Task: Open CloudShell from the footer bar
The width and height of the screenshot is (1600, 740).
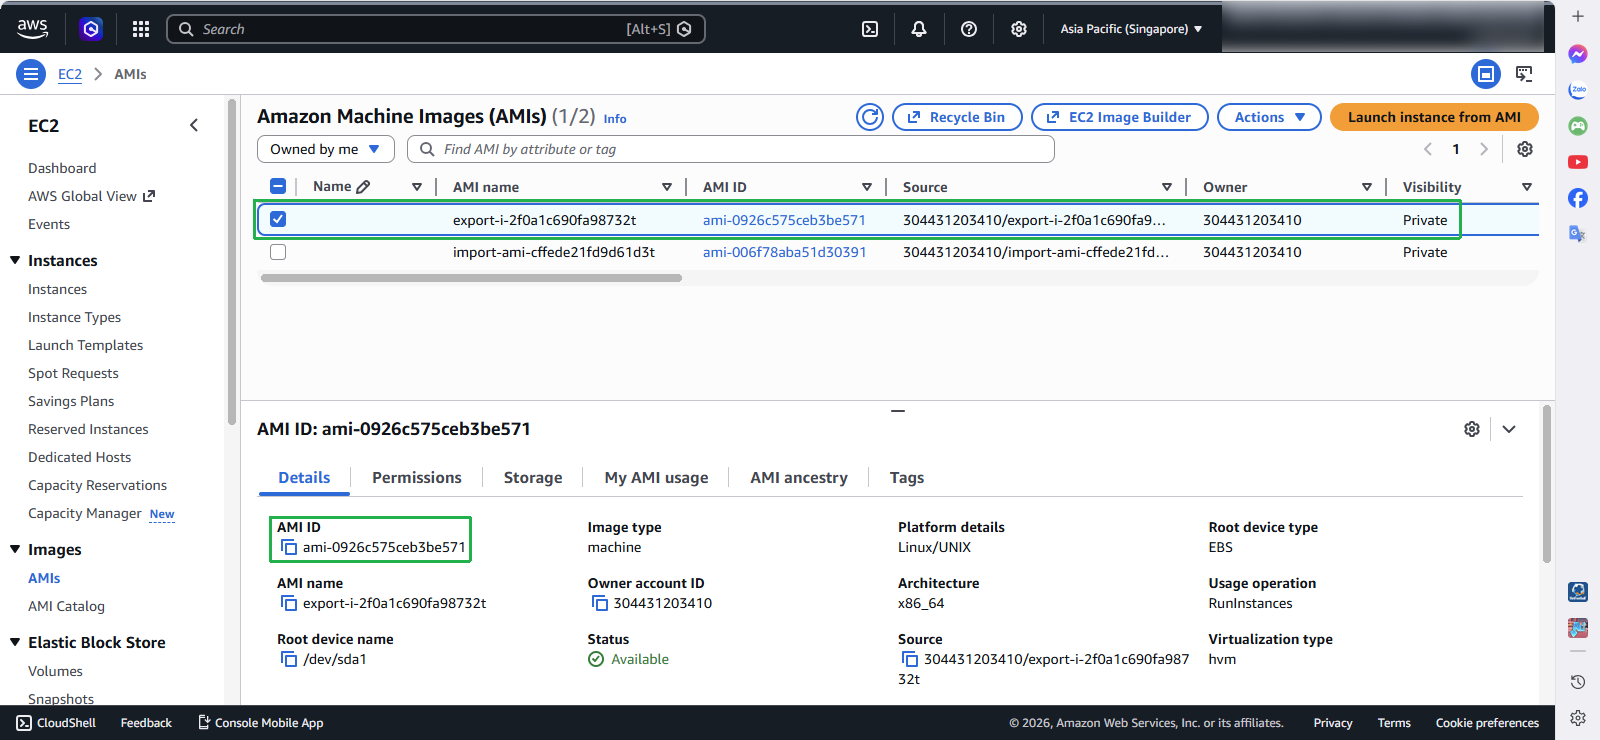Action: click(x=56, y=723)
